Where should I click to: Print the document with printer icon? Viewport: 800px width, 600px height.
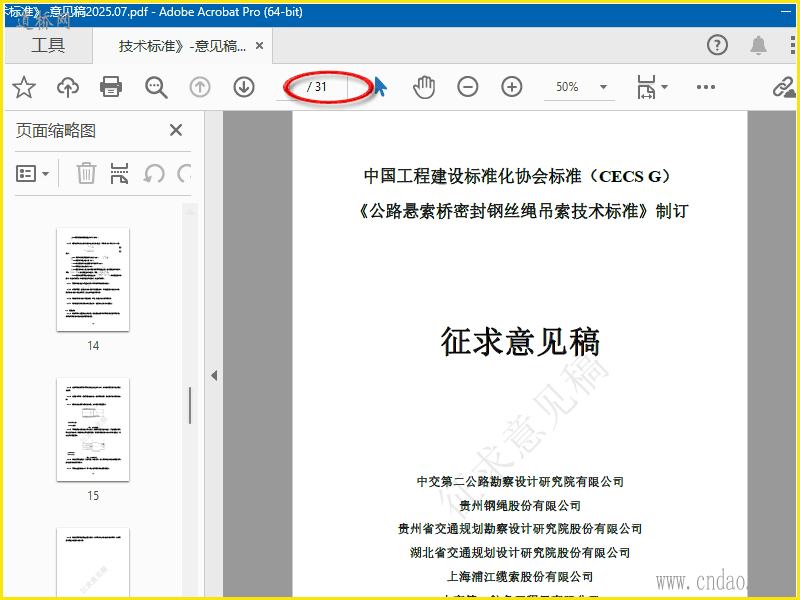(x=111, y=87)
